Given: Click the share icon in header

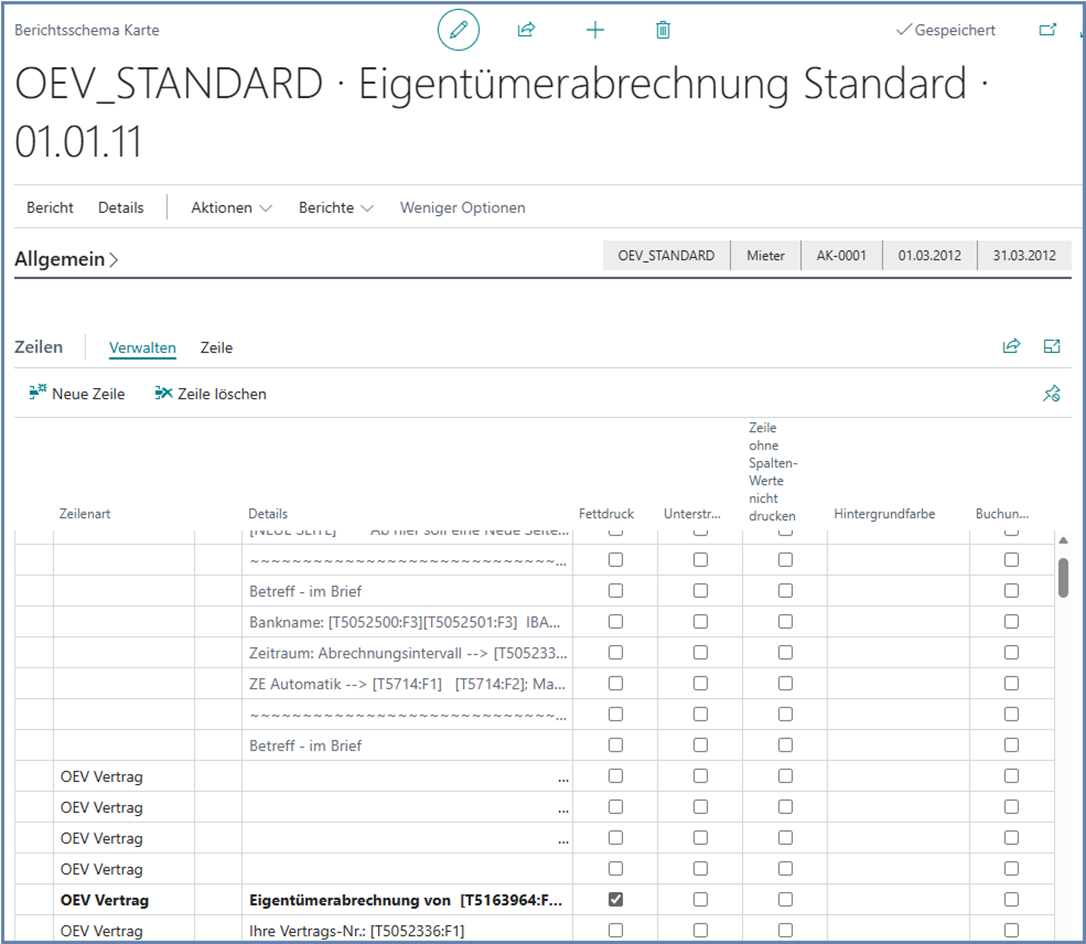Looking at the screenshot, I should 526,30.
